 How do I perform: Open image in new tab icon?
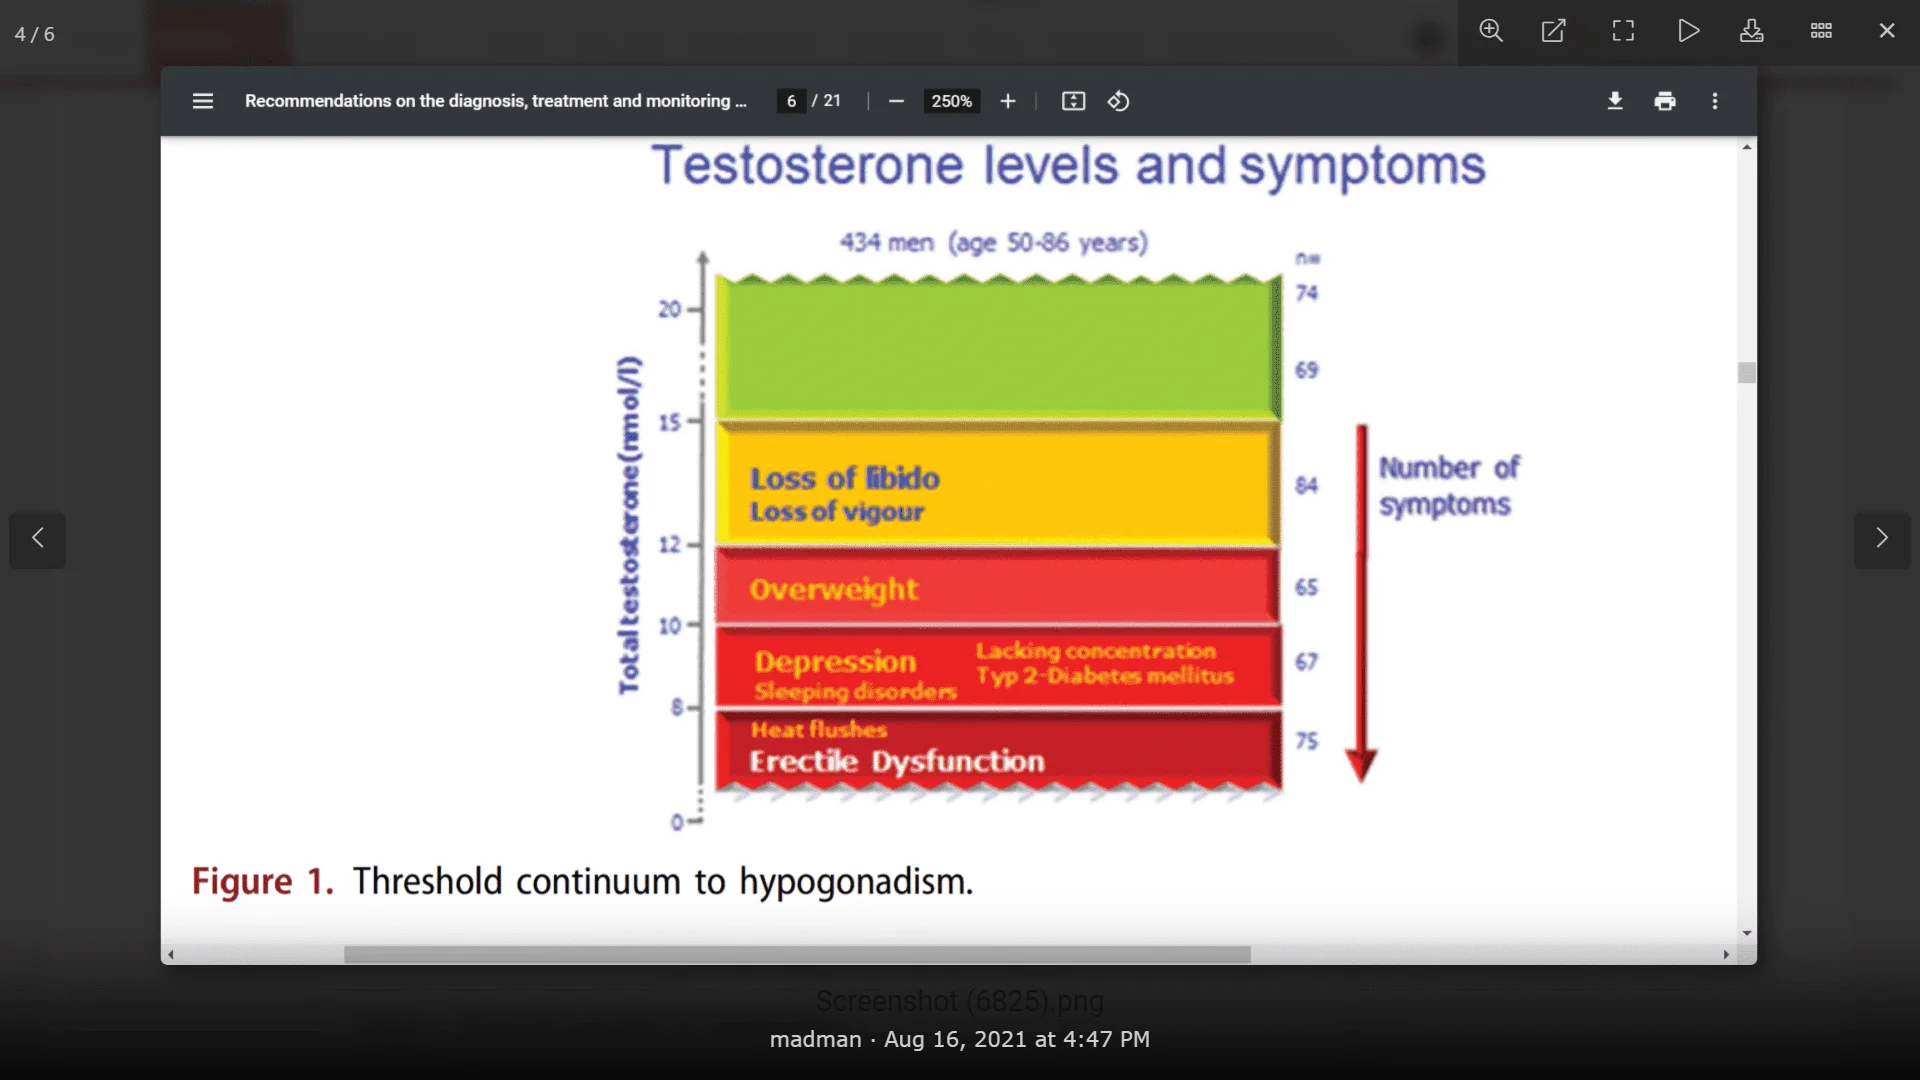click(1553, 31)
